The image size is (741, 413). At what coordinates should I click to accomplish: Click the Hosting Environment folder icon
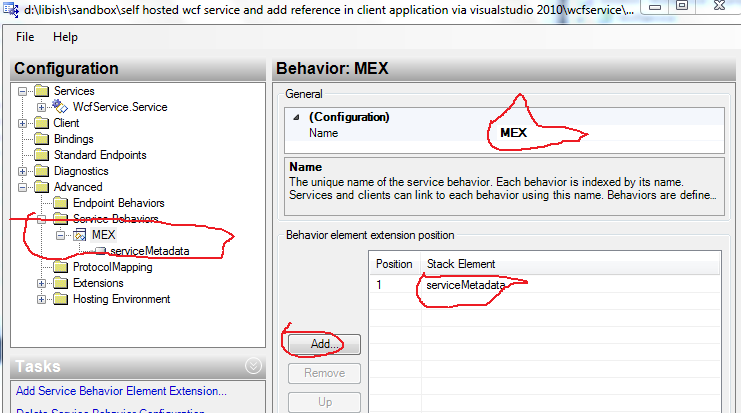pyautogui.click(x=60, y=299)
